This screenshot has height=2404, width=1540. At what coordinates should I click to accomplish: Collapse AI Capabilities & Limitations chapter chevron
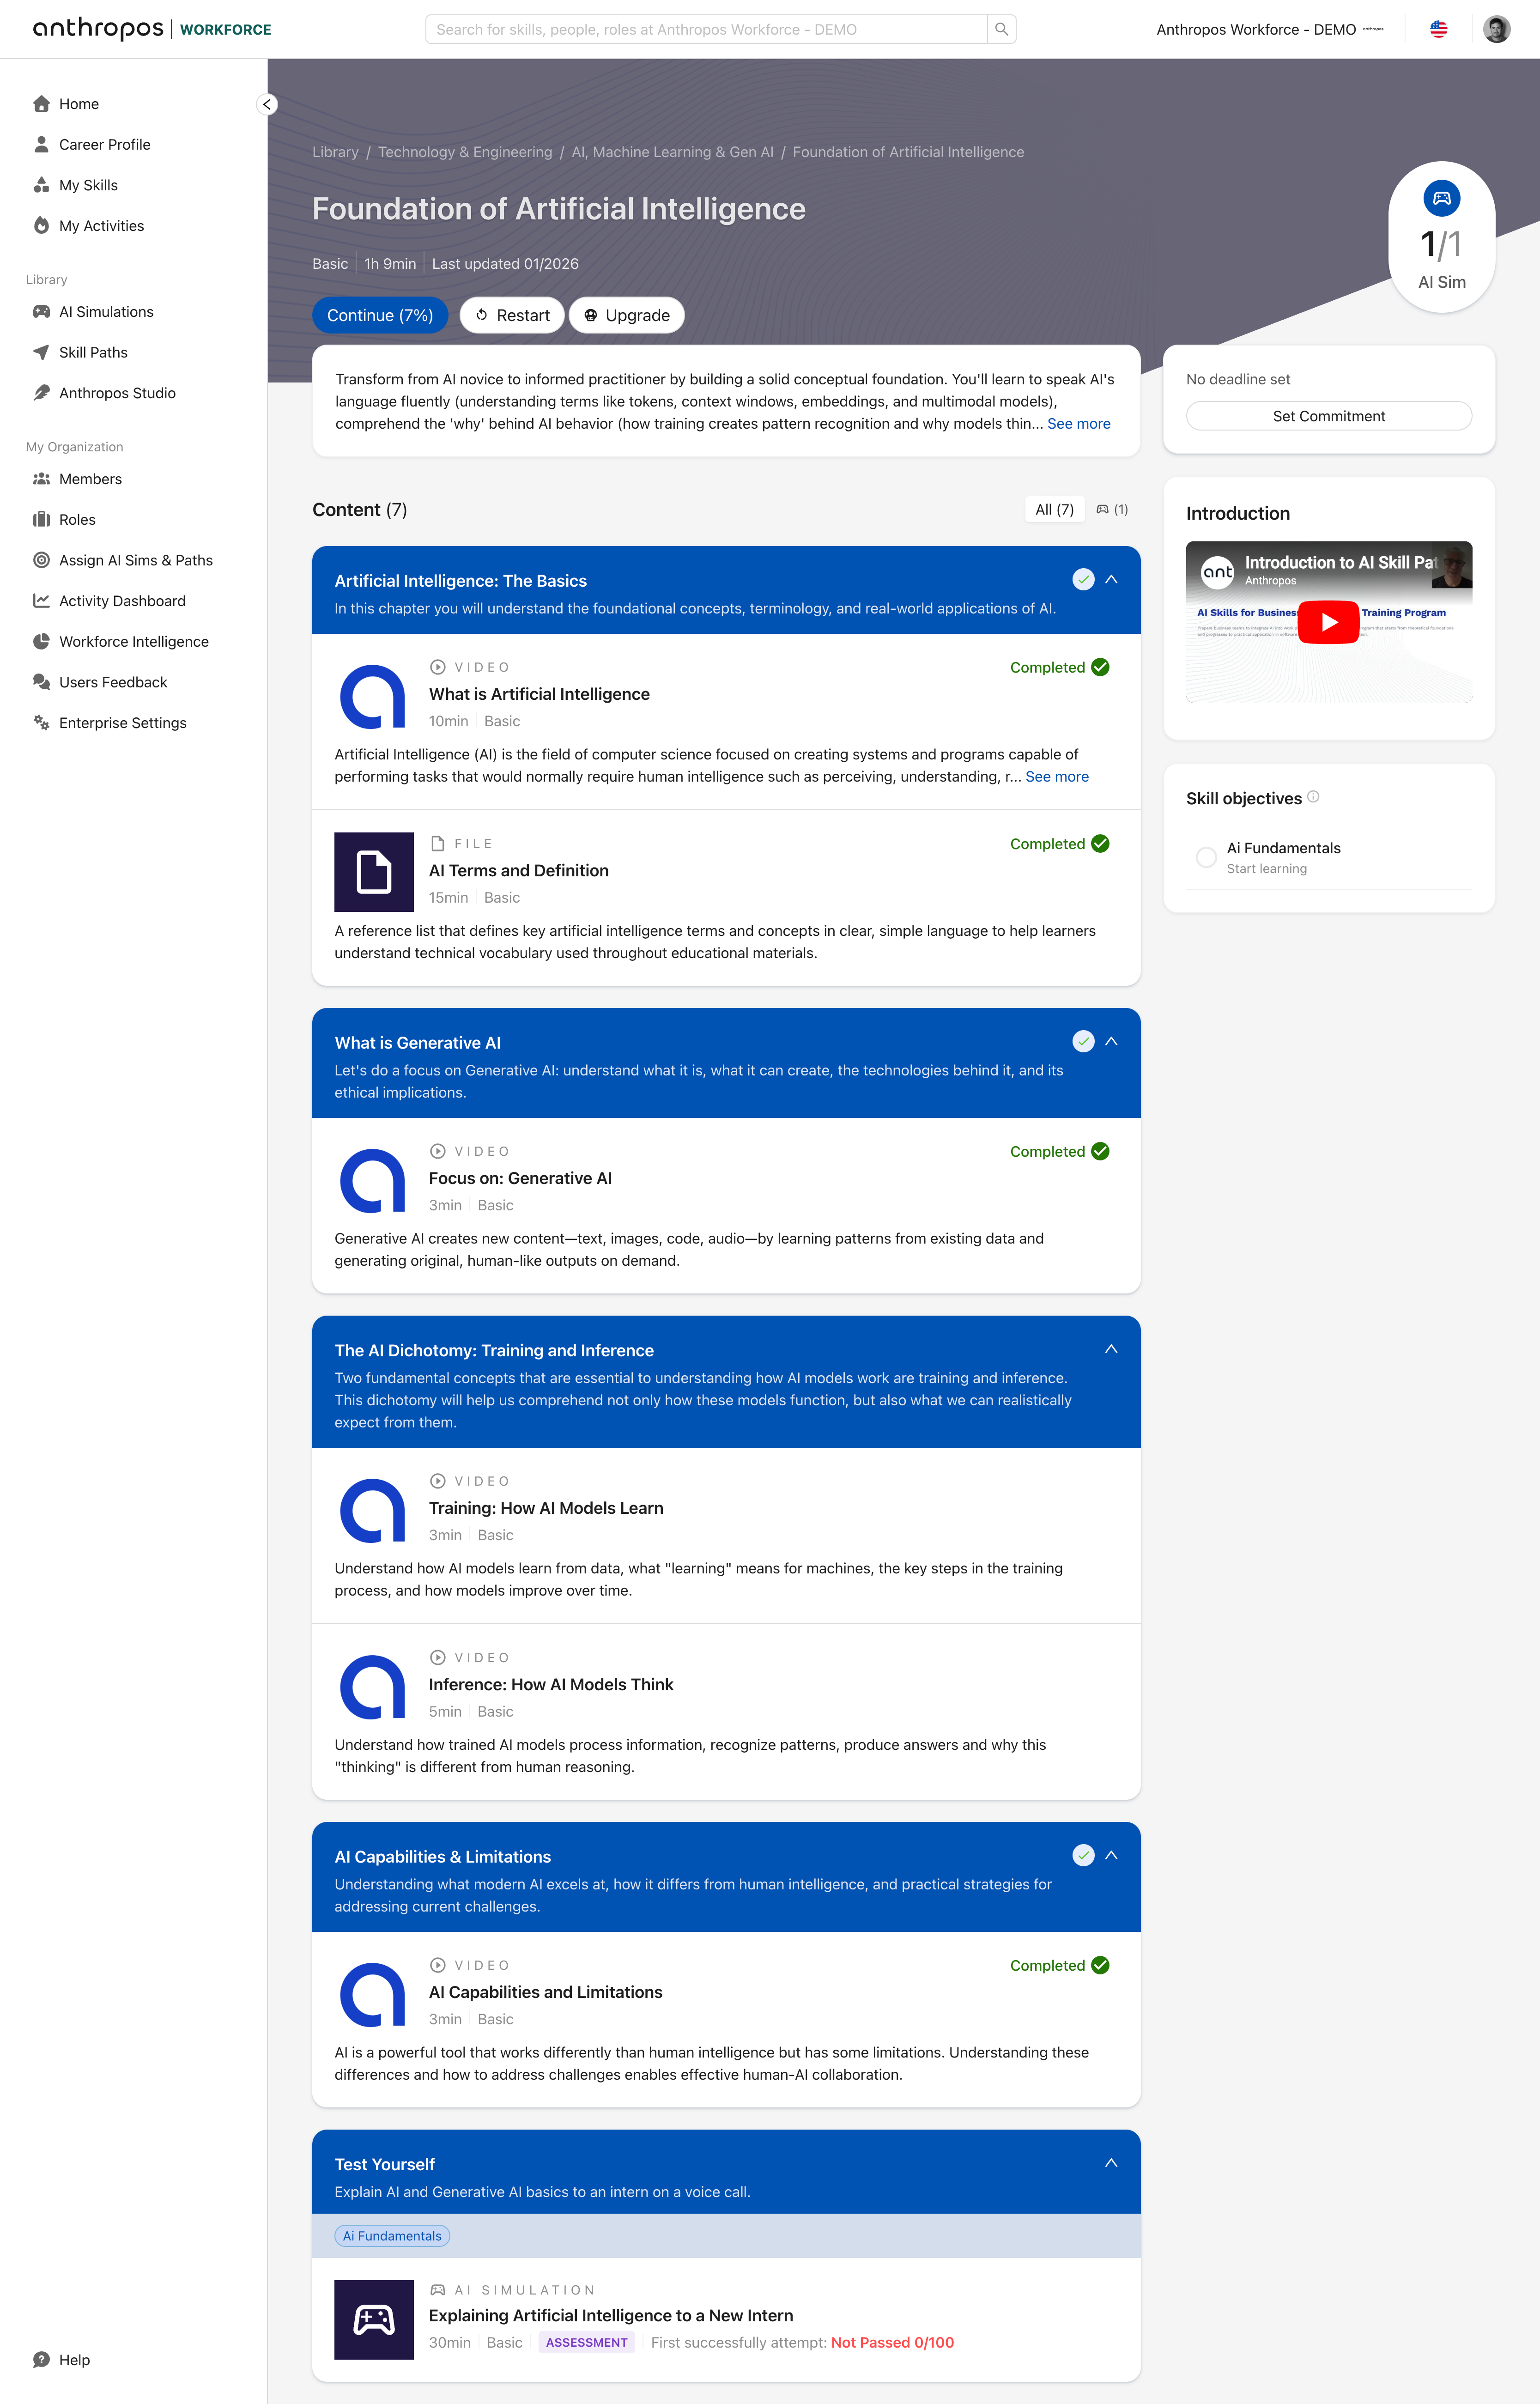pos(1111,1855)
